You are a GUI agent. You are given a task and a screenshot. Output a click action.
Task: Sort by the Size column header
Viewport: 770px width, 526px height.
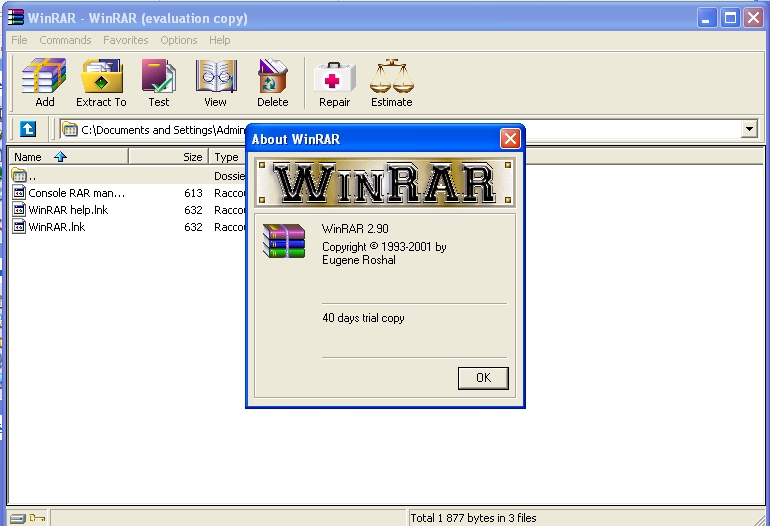pyautogui.click(x=168, y=157)
